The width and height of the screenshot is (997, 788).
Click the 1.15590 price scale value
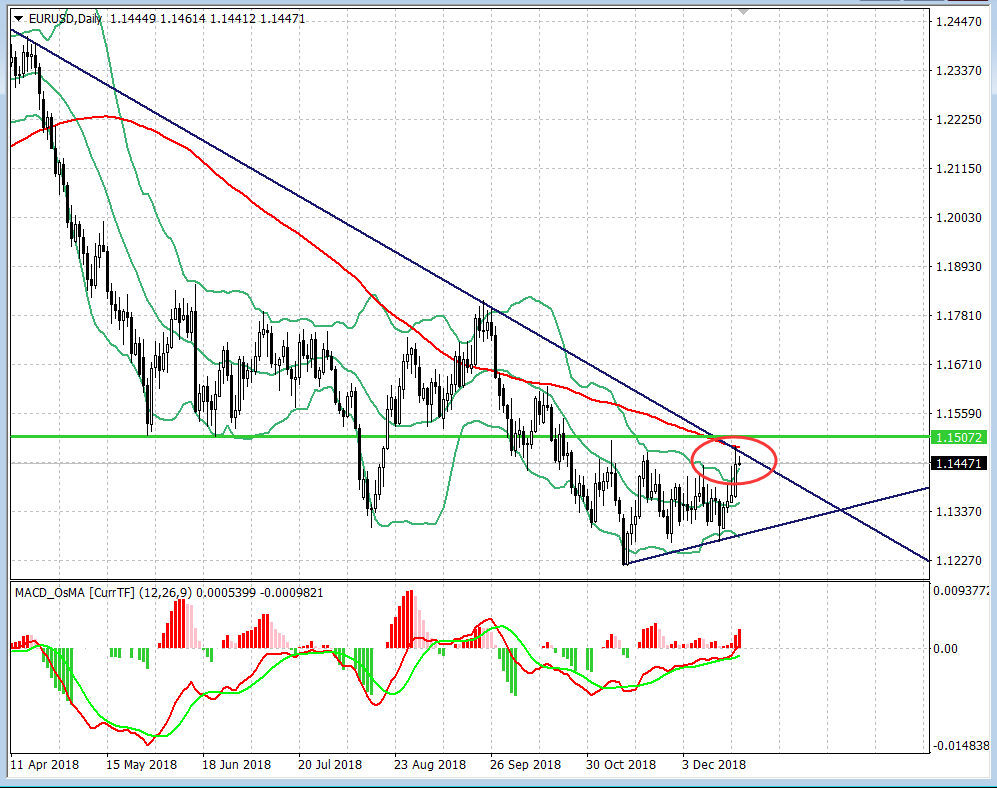coord(959,413)
